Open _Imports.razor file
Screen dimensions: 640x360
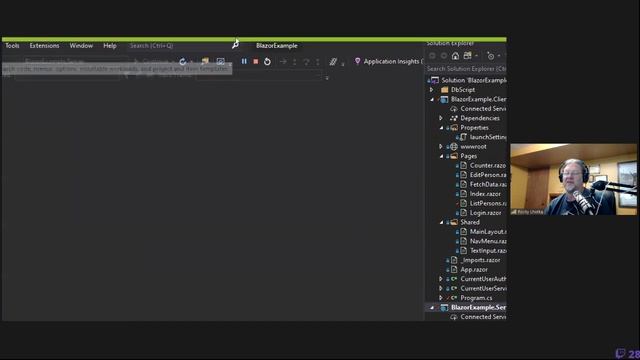480,260
